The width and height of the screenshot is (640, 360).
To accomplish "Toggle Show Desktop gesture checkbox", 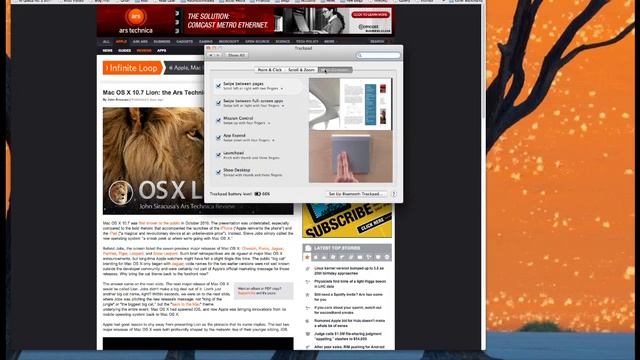I will click(218, 172).
